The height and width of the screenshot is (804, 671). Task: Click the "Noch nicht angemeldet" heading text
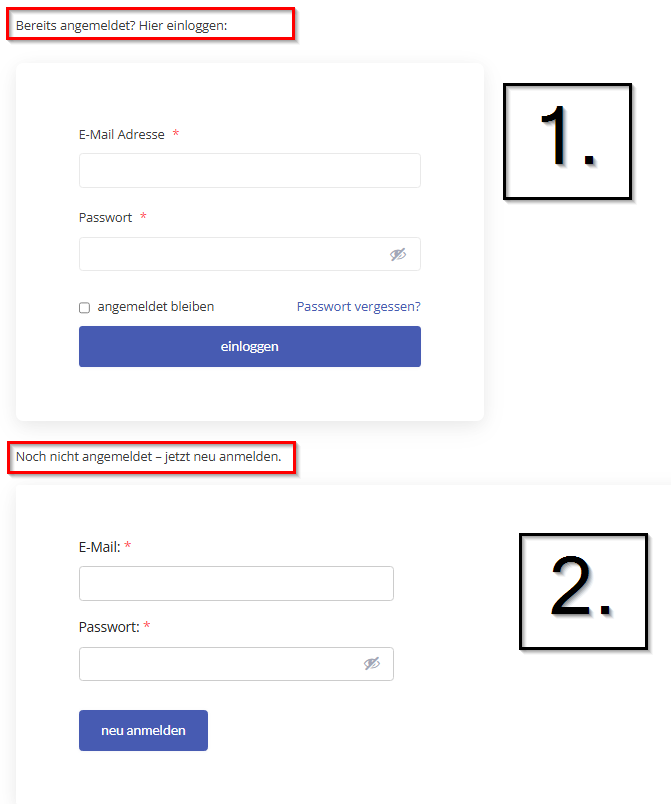pos(148,458)
